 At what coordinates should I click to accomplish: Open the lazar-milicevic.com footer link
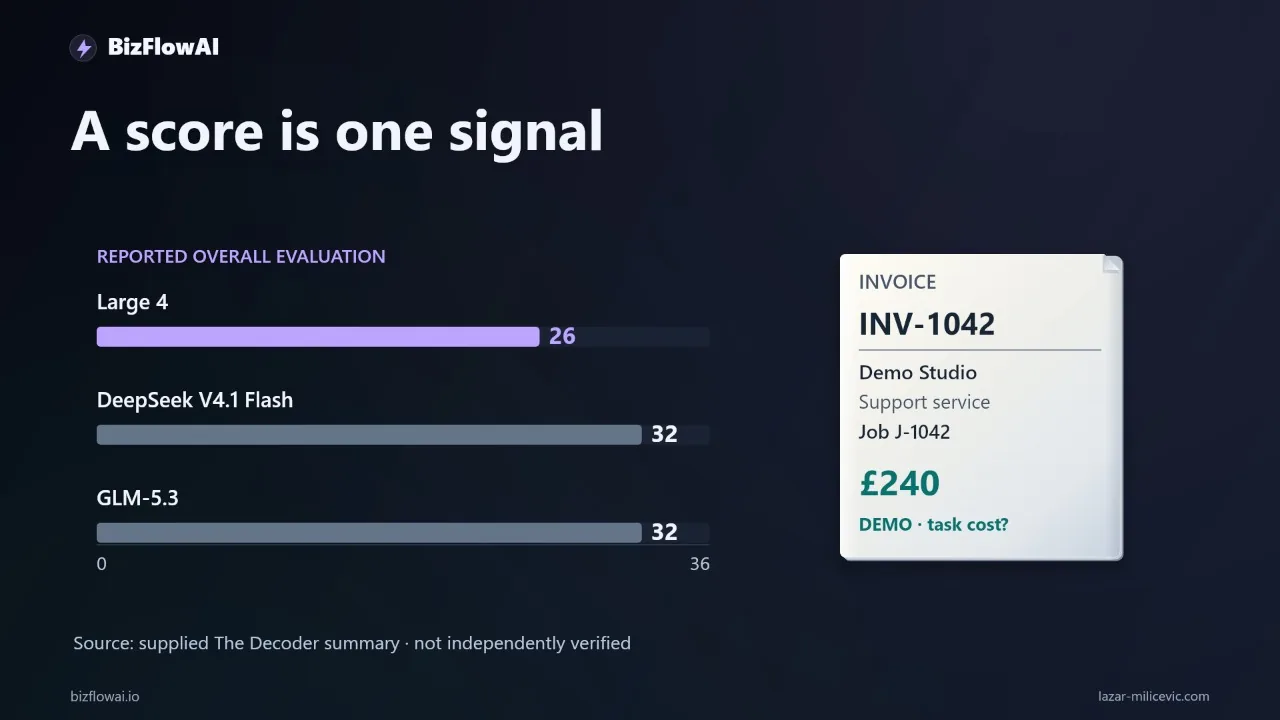click(1153, 696)
